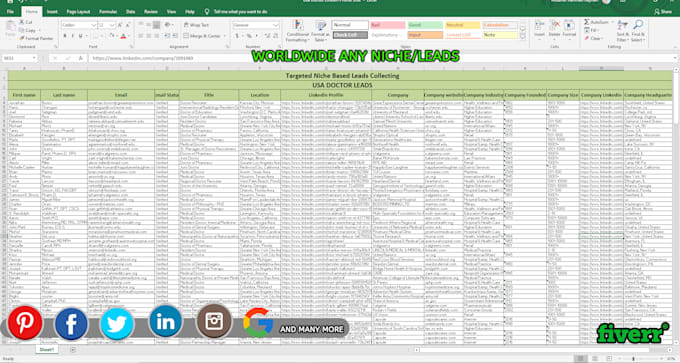Screen dimensions: 680x363
Task: Toggle Bold formatting
Action: click(x=65, y=36)
